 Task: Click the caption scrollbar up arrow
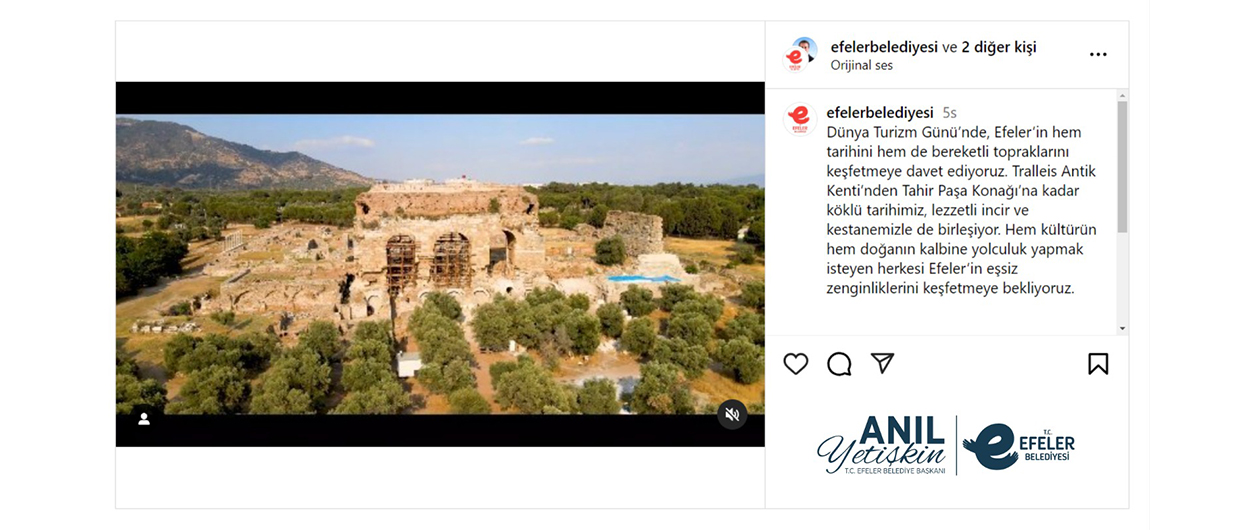(x=1122, y=95)
